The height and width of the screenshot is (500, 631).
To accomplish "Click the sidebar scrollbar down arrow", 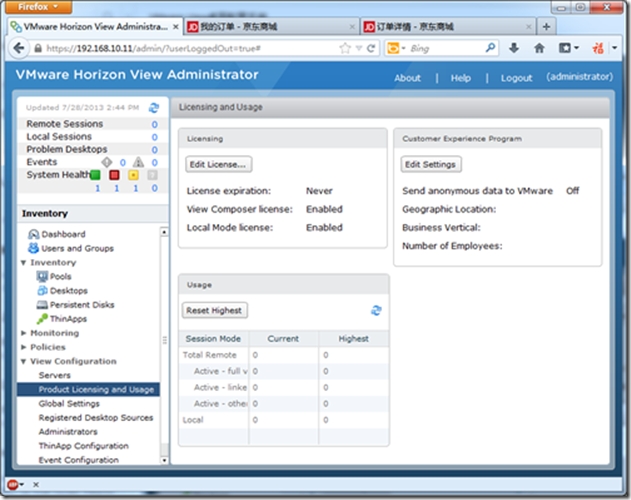I will 164,460.
